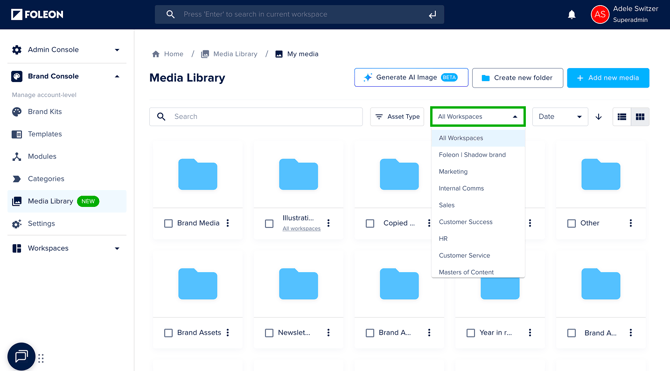
Task: Open Other folder options menu
Action: [631, 223]
